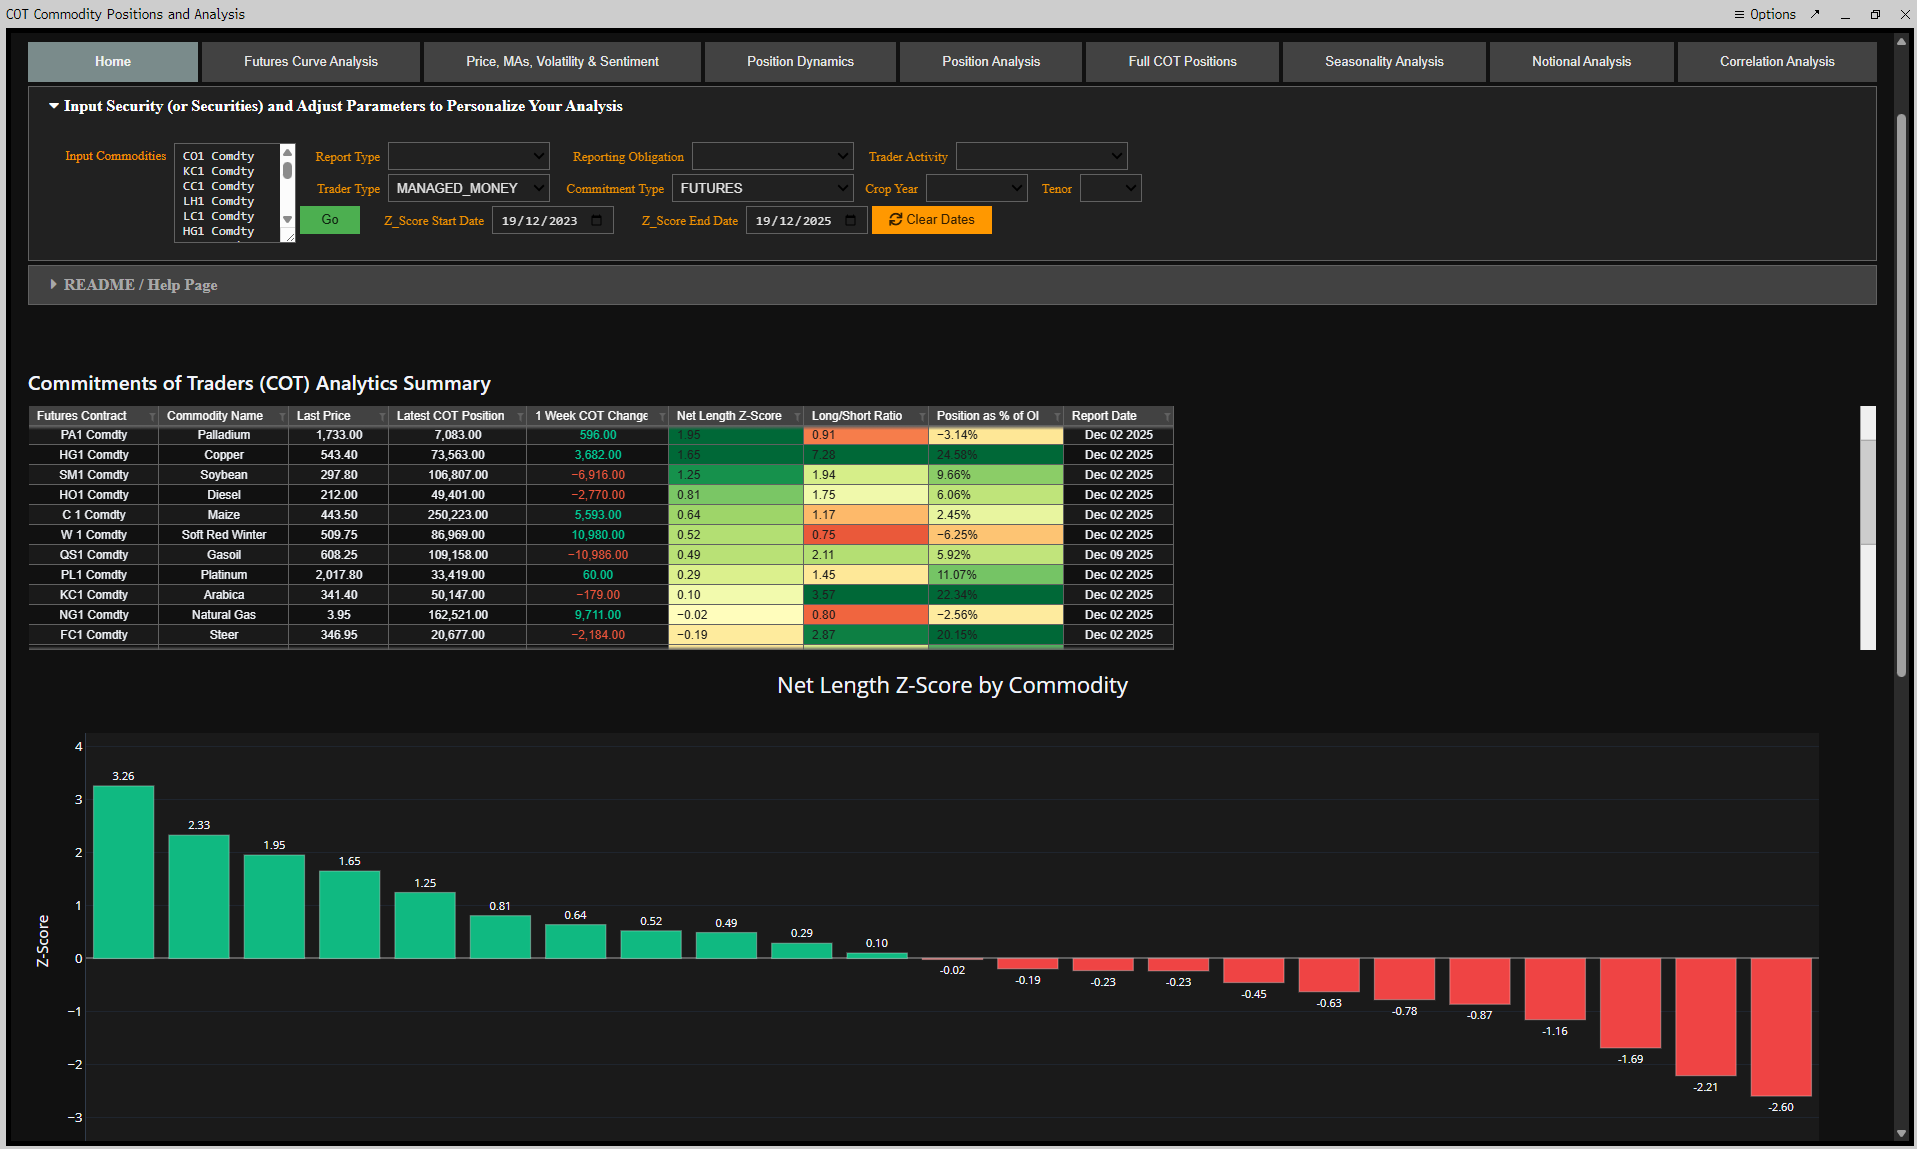Open the Options menu in the title bar
Viewport: 1917px width, 1149px height.
(x=1765, y=14)
